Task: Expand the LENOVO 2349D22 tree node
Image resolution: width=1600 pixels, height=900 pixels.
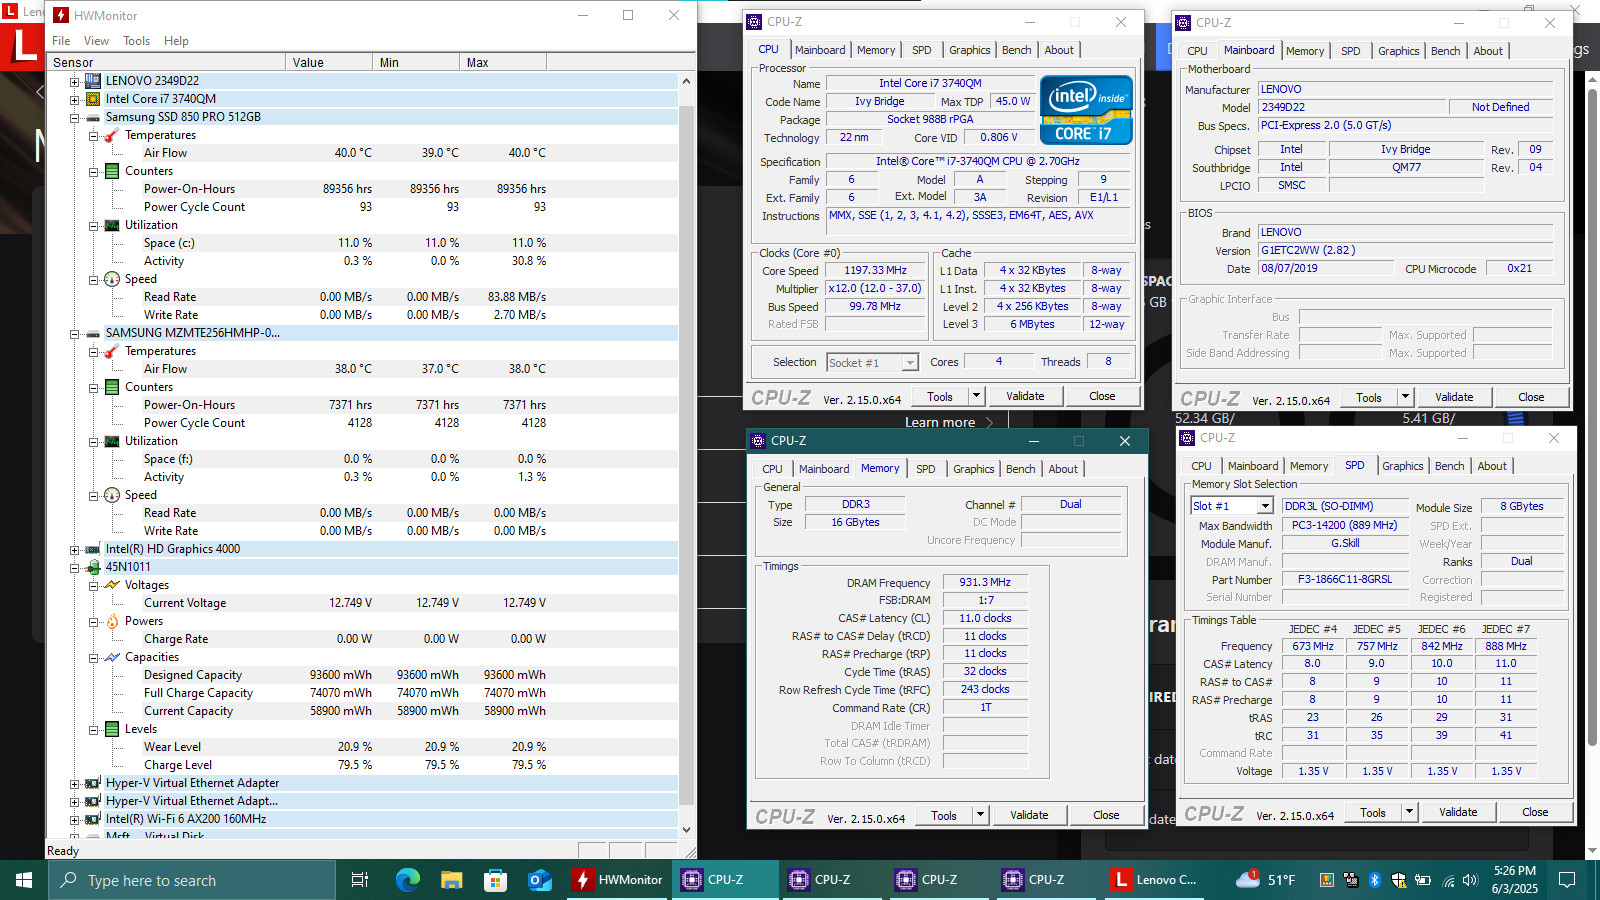Action: [x=75, y=81]
